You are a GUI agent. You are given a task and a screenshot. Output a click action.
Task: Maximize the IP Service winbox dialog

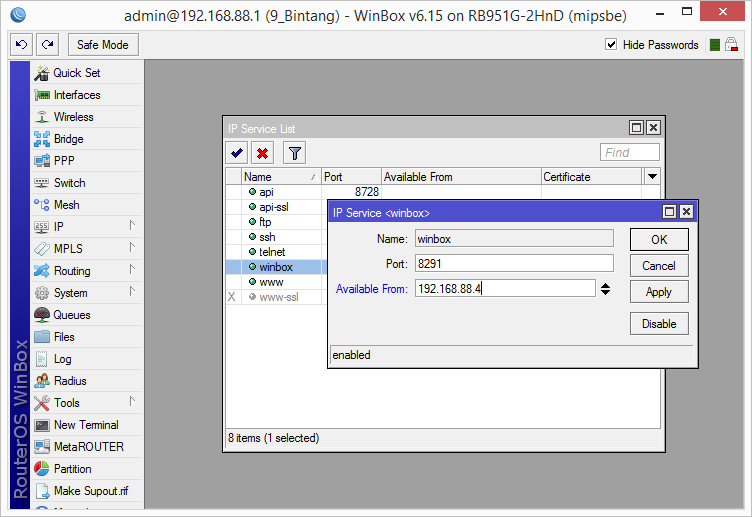click(x=670, y=212)
